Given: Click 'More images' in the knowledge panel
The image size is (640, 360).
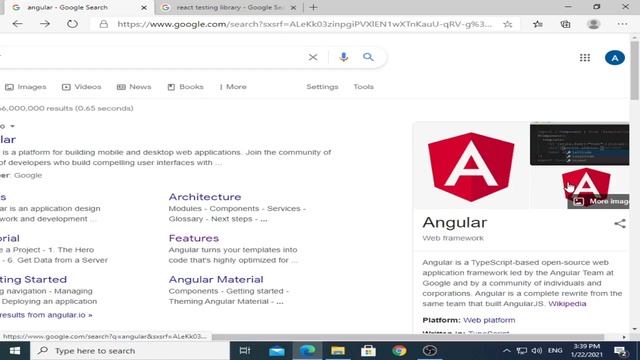Looking at the screenshot, I should [598, 201].
